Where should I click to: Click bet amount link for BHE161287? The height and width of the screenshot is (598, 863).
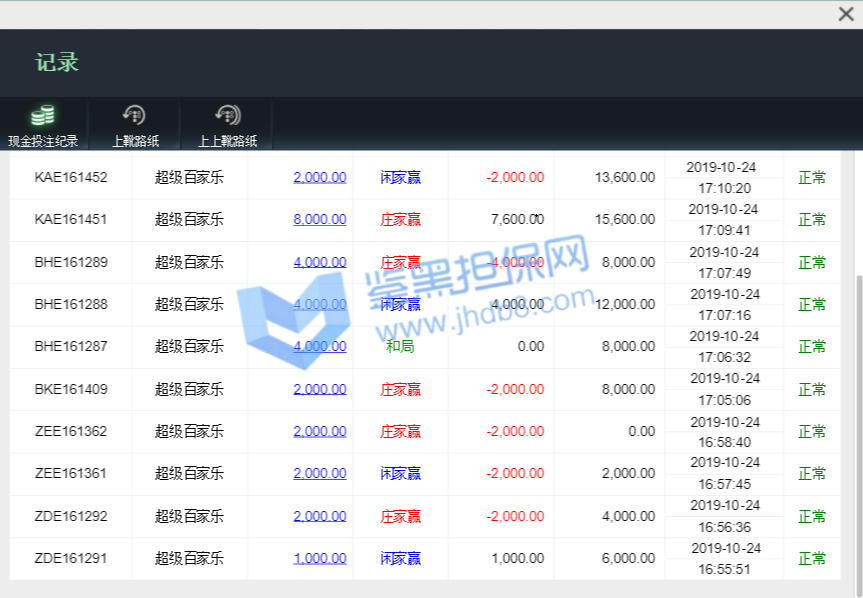click(x=320, y=346)
